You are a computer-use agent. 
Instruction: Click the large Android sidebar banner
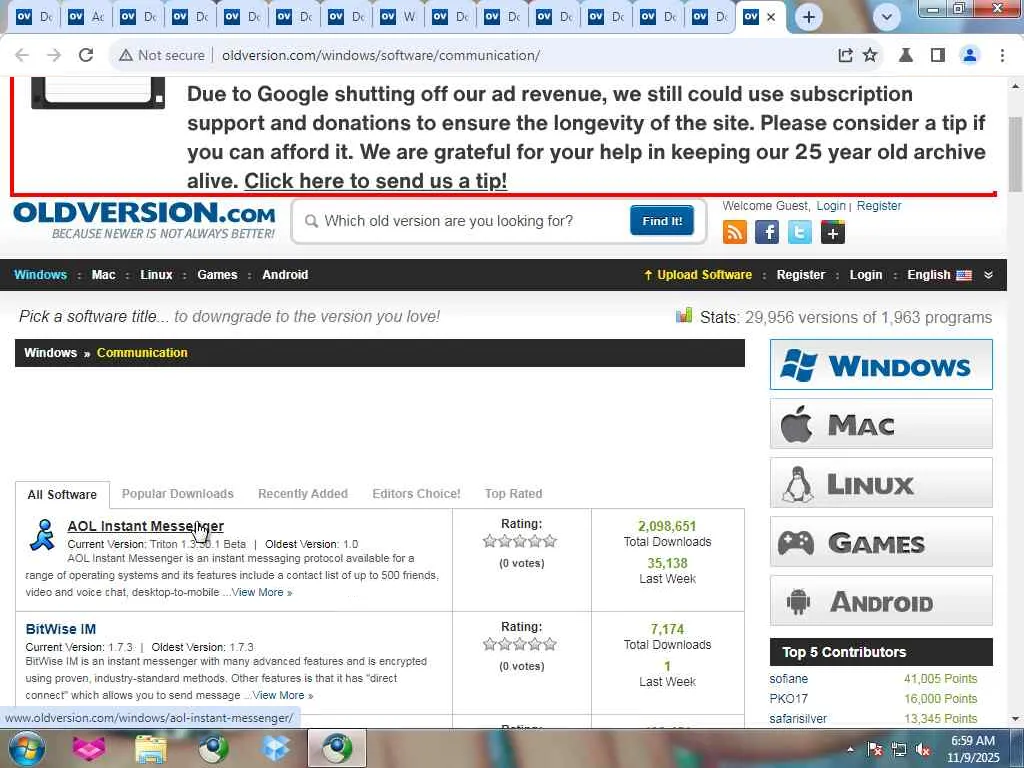click(881, 601)
